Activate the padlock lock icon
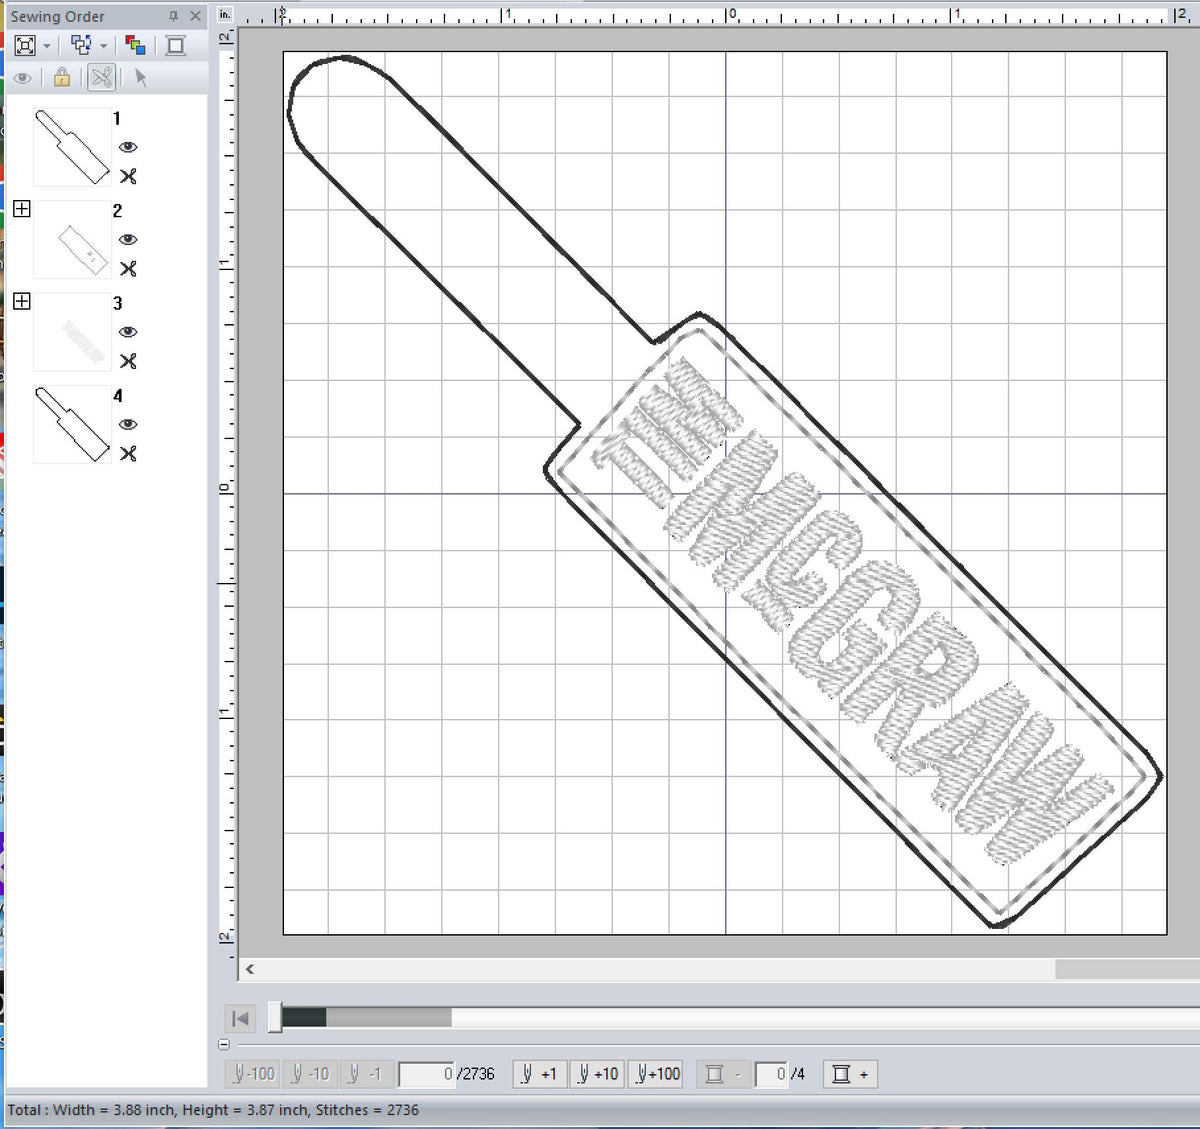Viewport: 1200px width, 1129px height. [x=61, y=77]
